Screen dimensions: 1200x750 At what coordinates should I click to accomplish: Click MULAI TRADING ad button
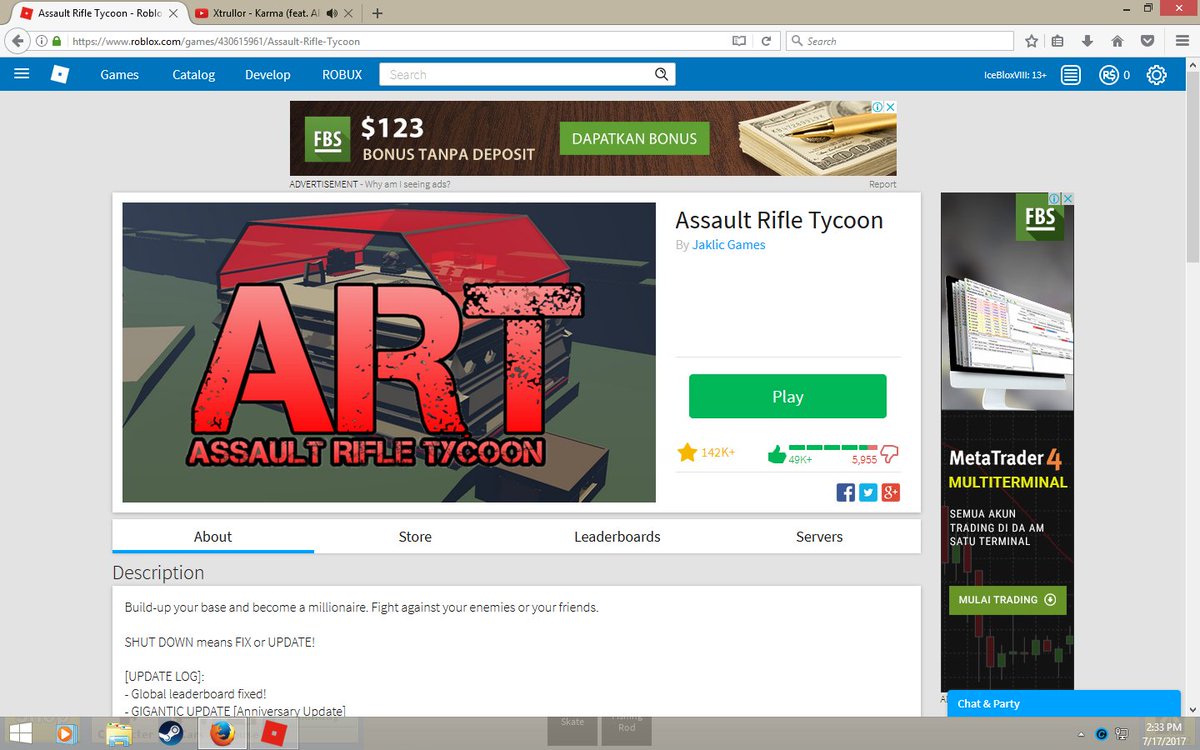pos(1007,600)
